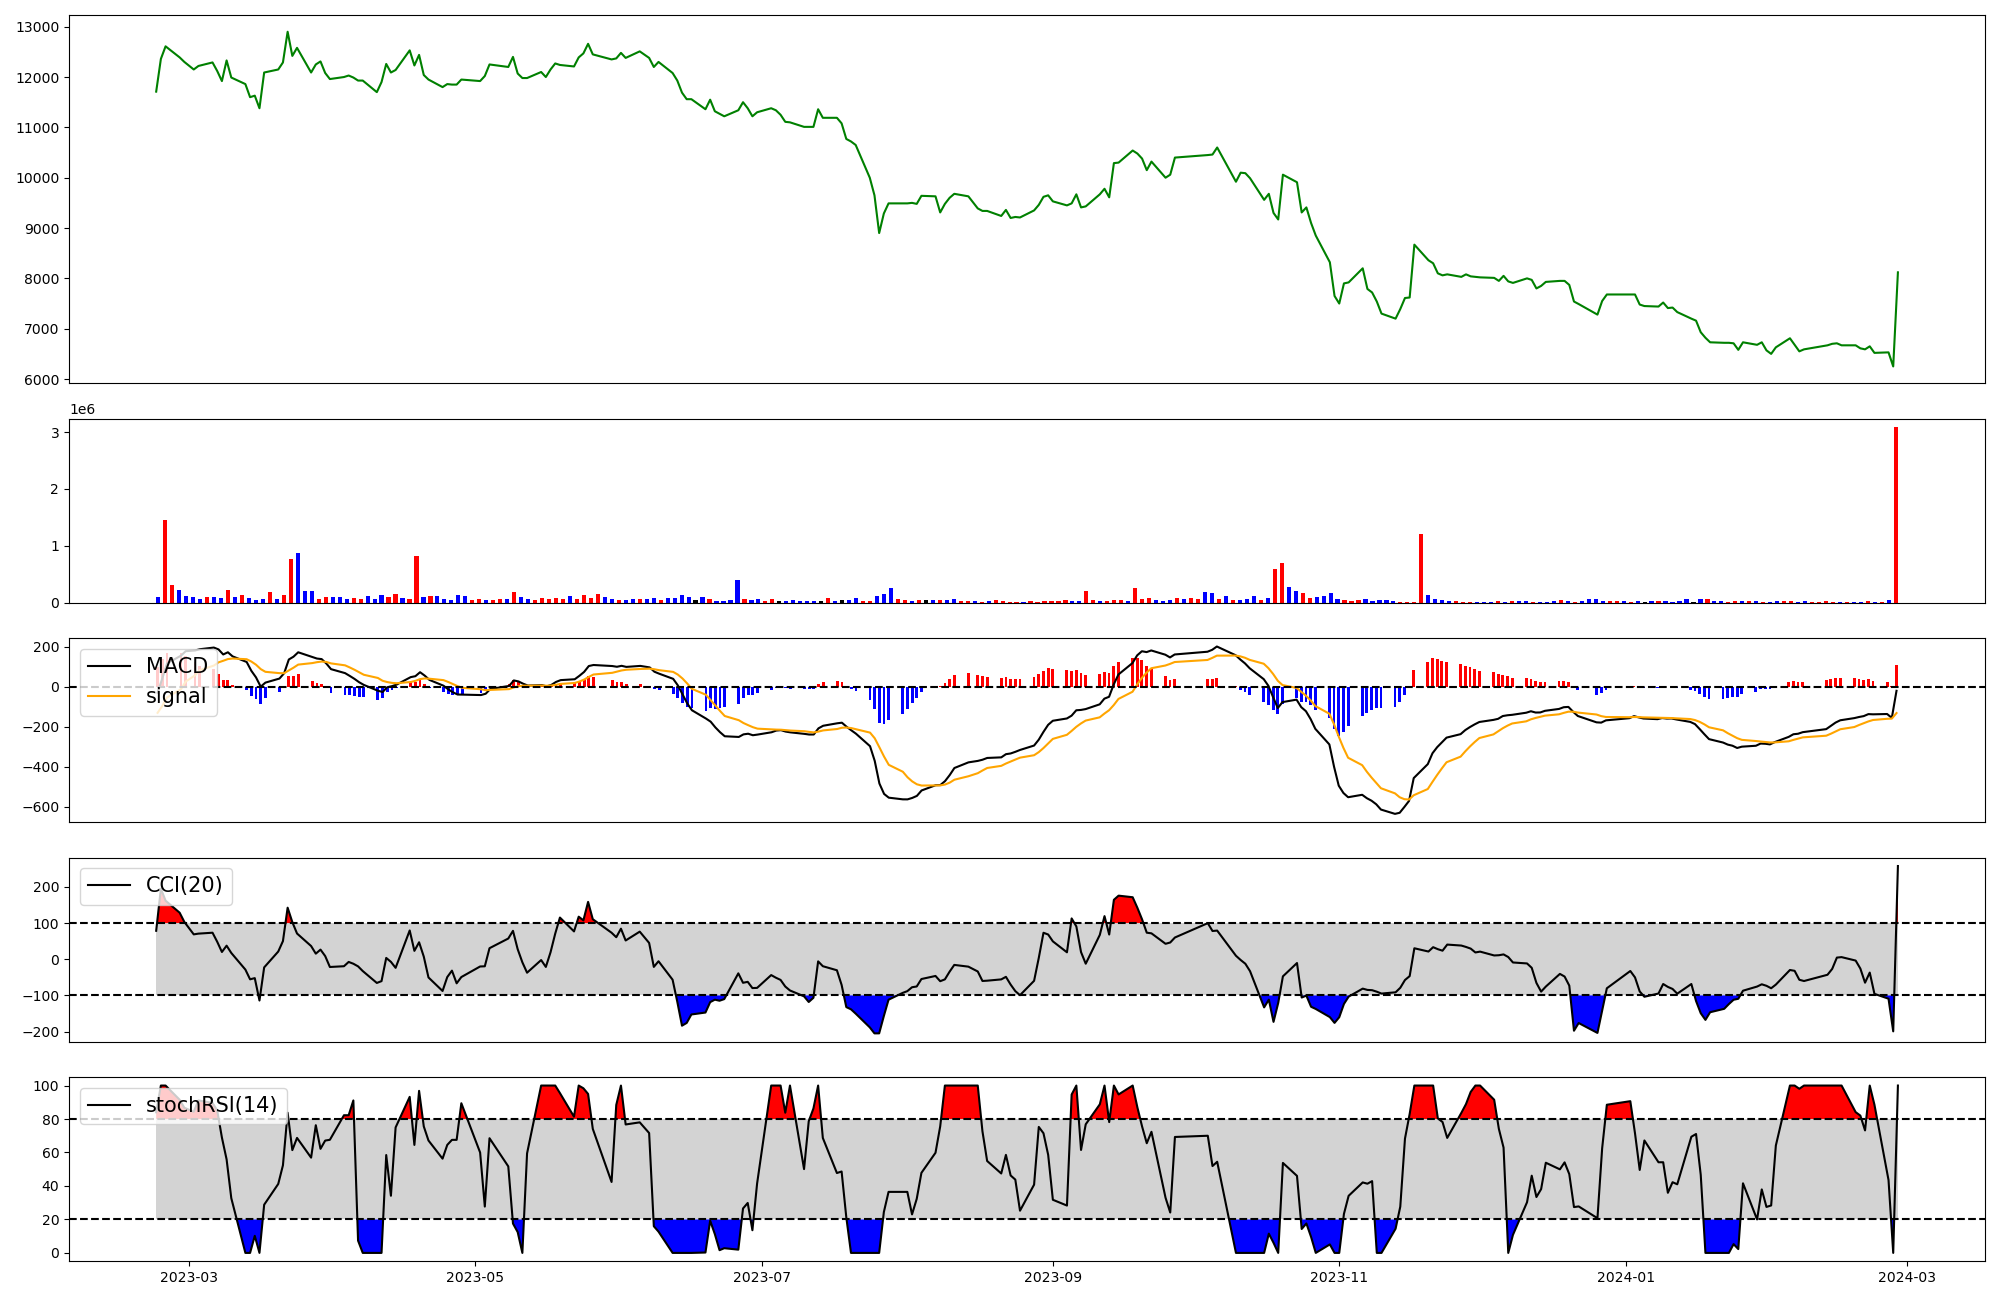
Task: Click the orange signal legend line sample
Action: point(109,696)
